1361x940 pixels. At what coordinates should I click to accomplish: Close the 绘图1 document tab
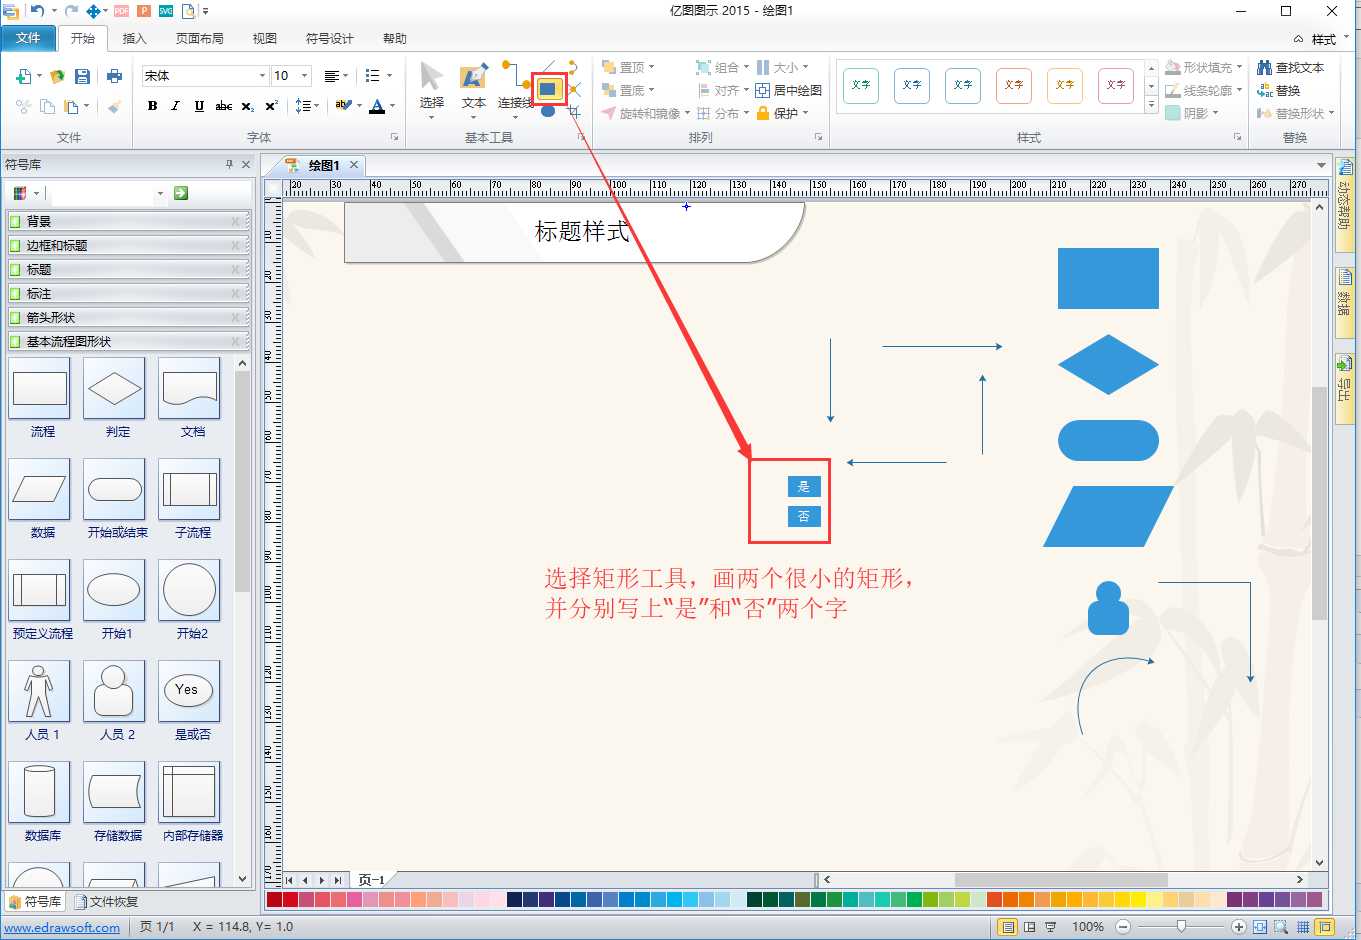(x=354, y=165)
